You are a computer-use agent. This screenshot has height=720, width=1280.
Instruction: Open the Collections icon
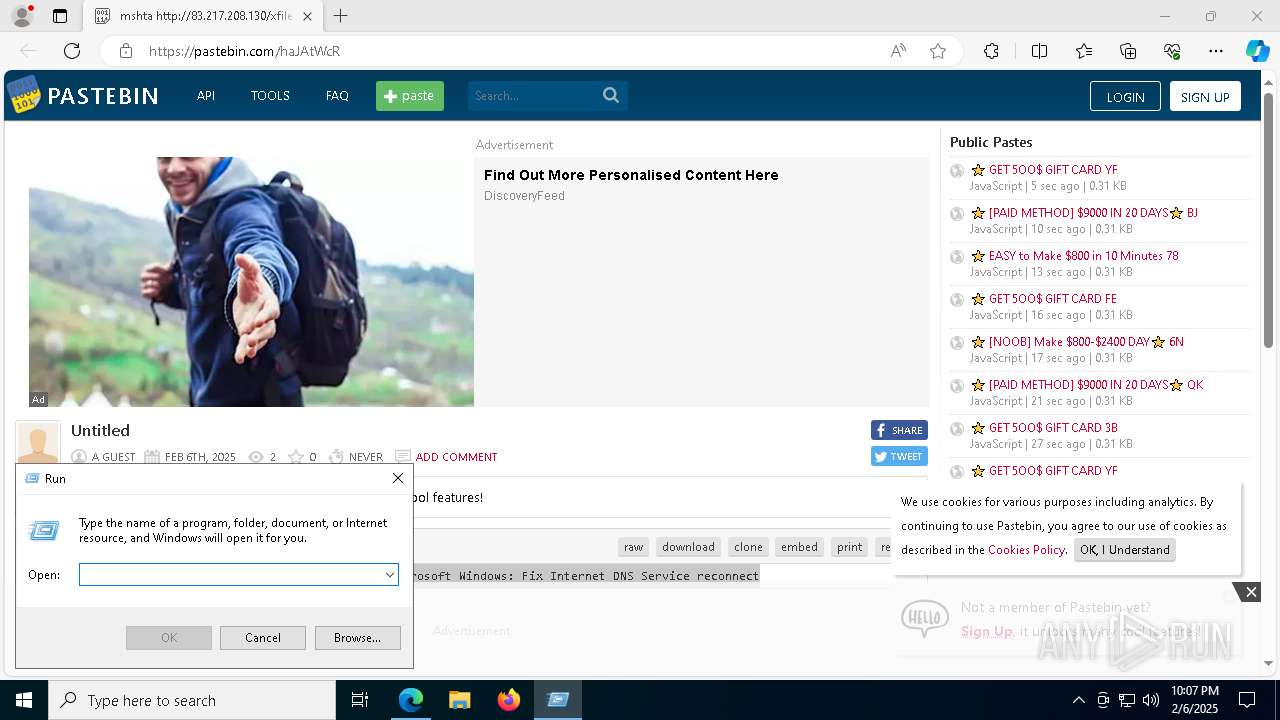(1128, 51)
